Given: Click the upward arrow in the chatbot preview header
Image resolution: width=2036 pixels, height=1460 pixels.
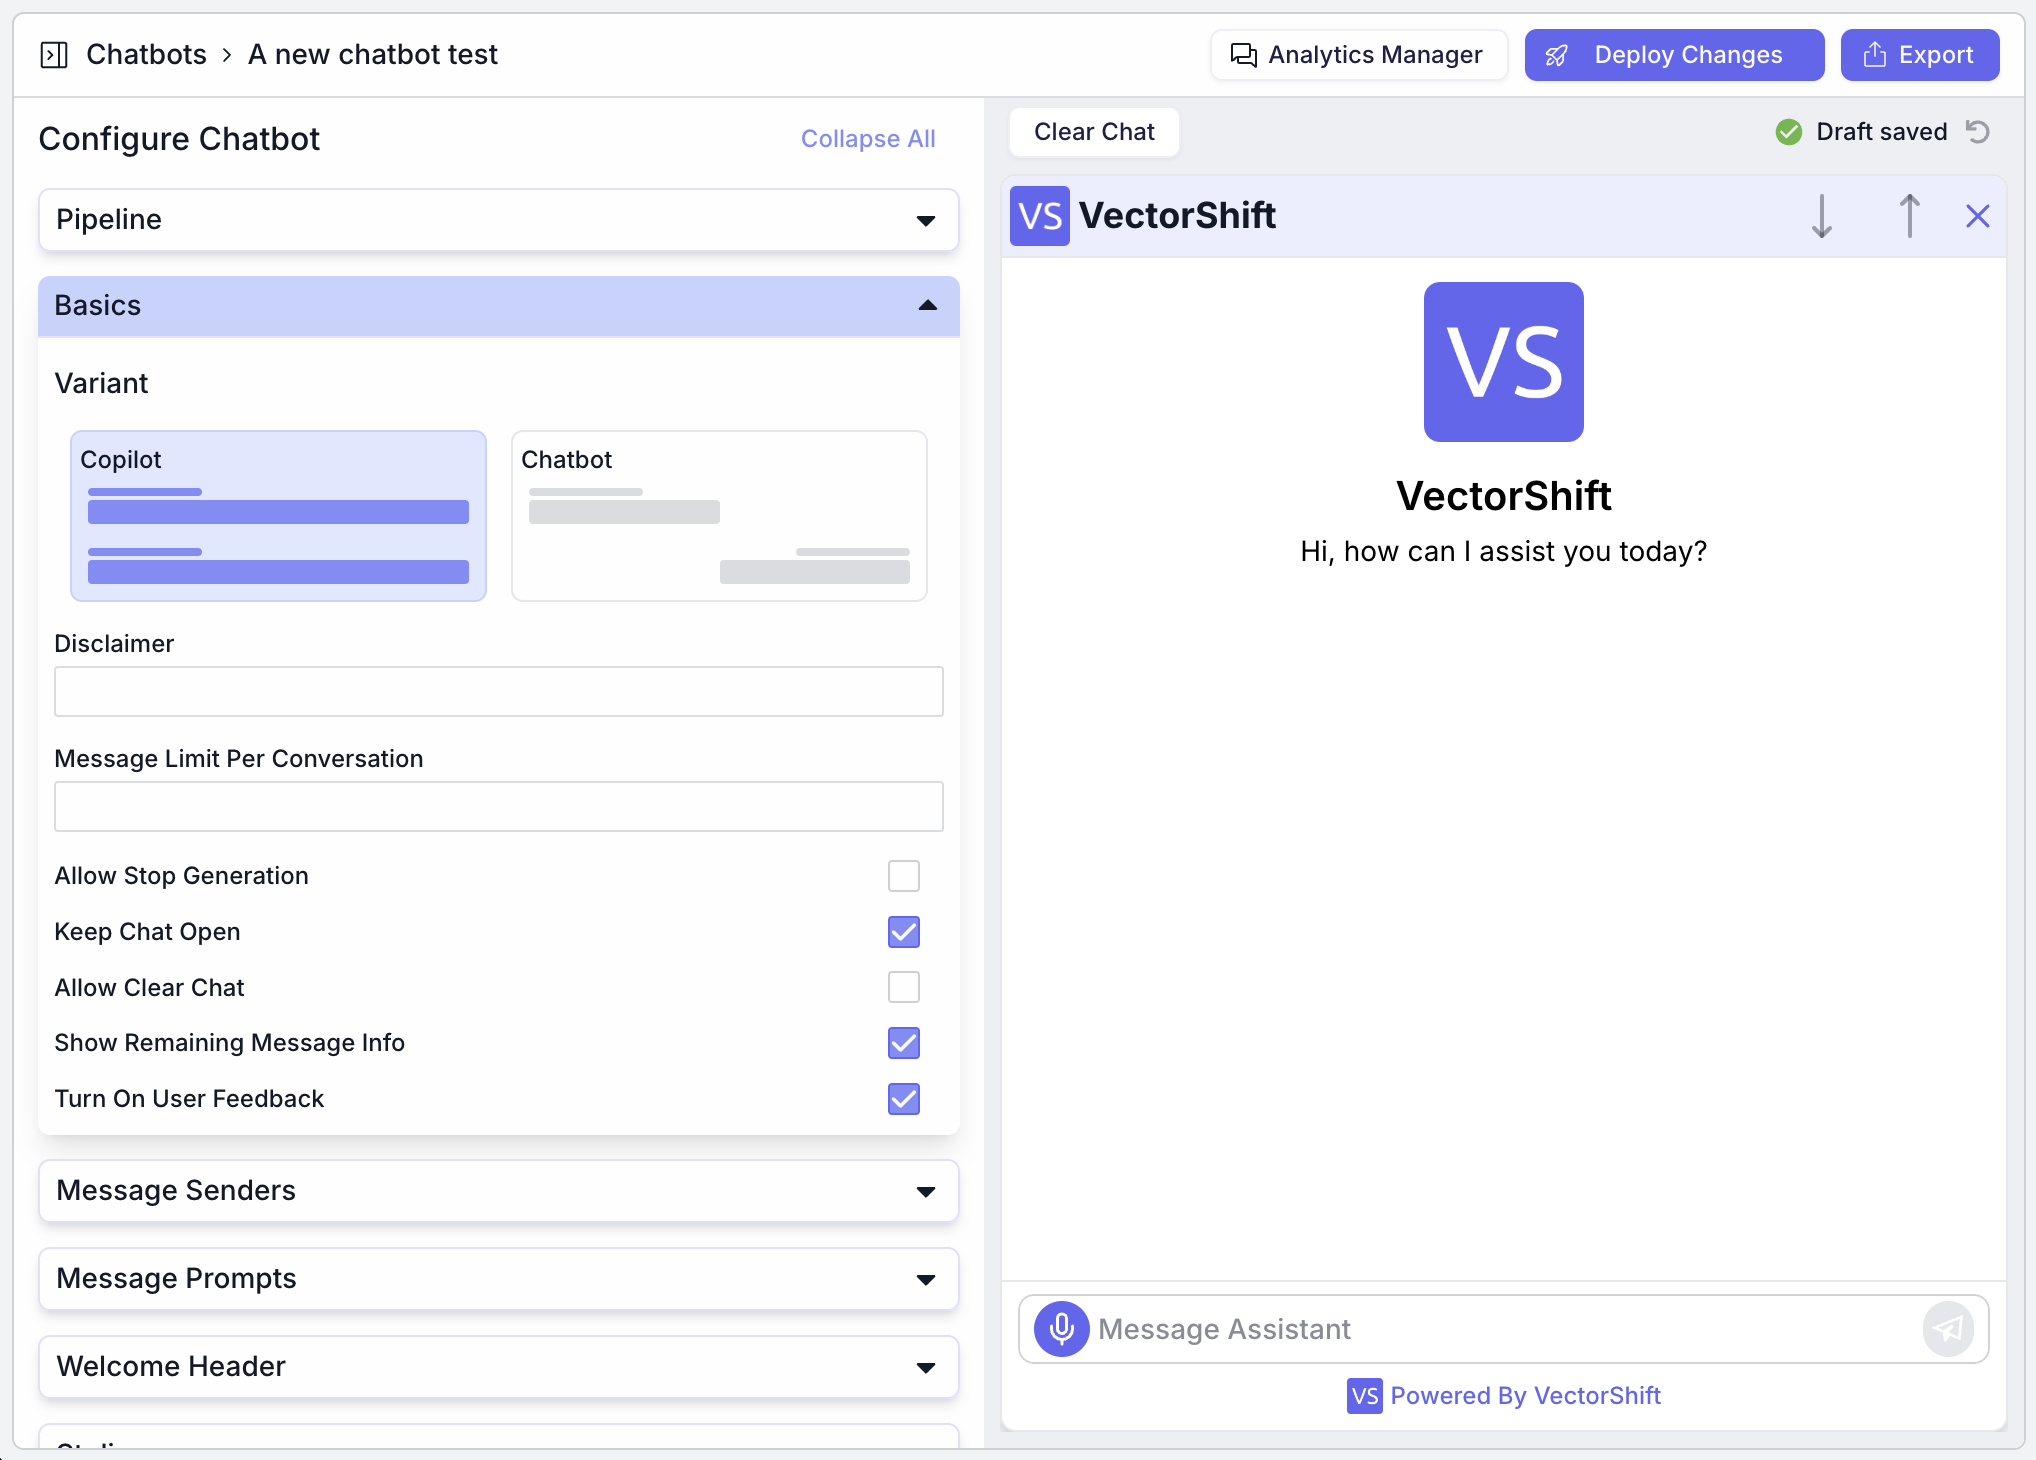Looking at the screenshot, I should tap(1909, 215).
